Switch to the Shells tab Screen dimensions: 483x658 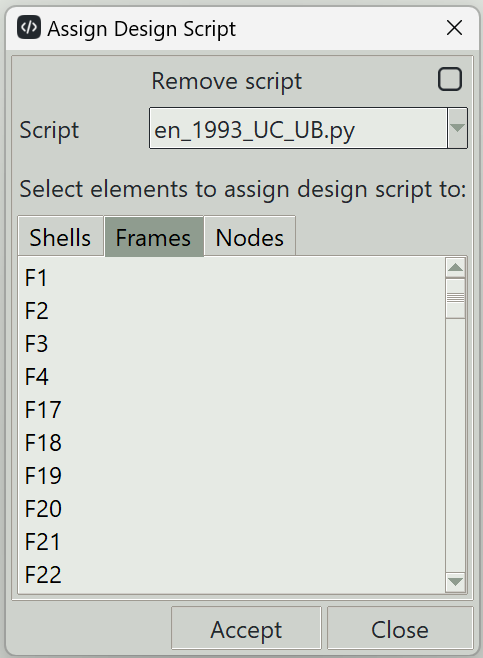coord(60,236)
